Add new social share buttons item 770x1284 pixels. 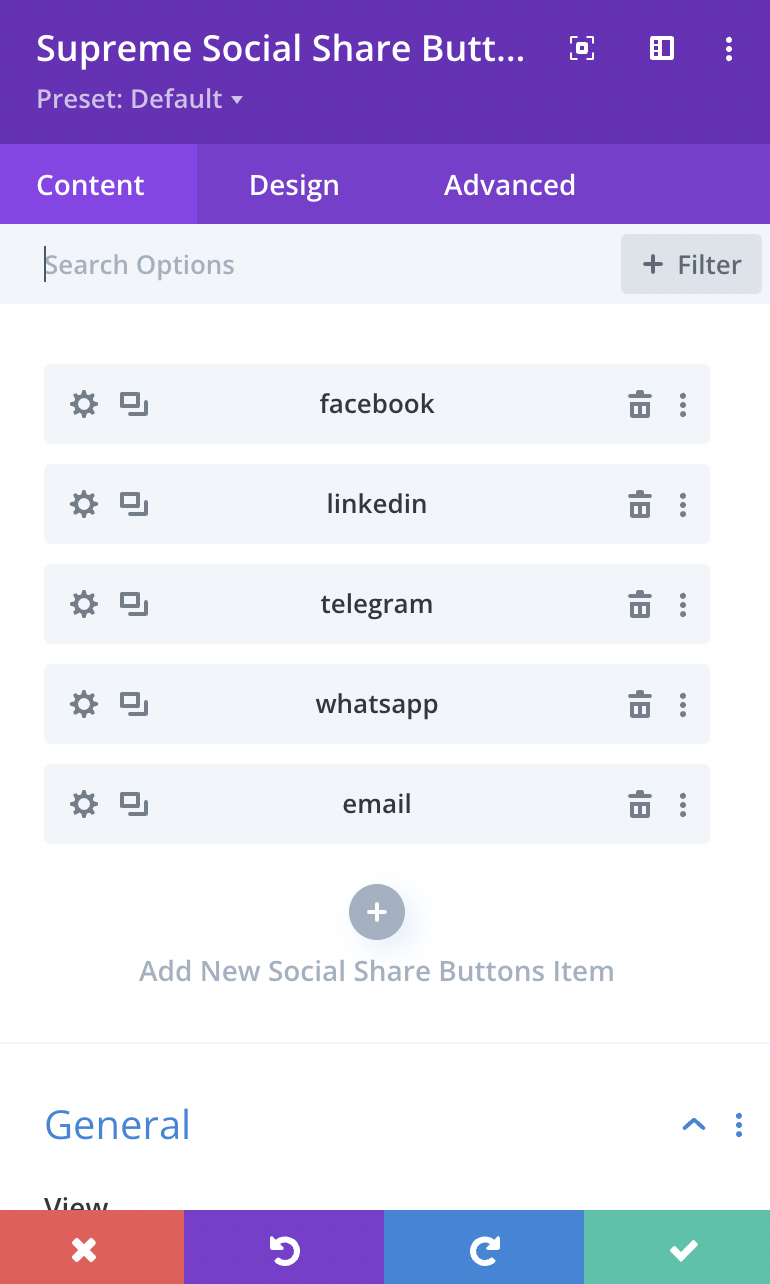pyautogui.click(x=377, y=912)
